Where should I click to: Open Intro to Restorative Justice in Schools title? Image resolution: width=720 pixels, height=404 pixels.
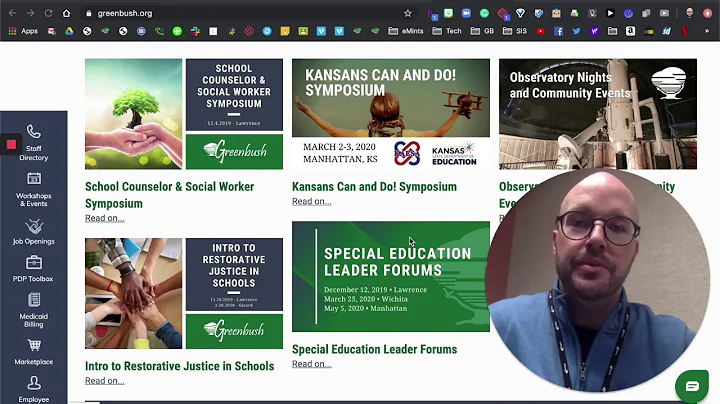click(180, 366)
